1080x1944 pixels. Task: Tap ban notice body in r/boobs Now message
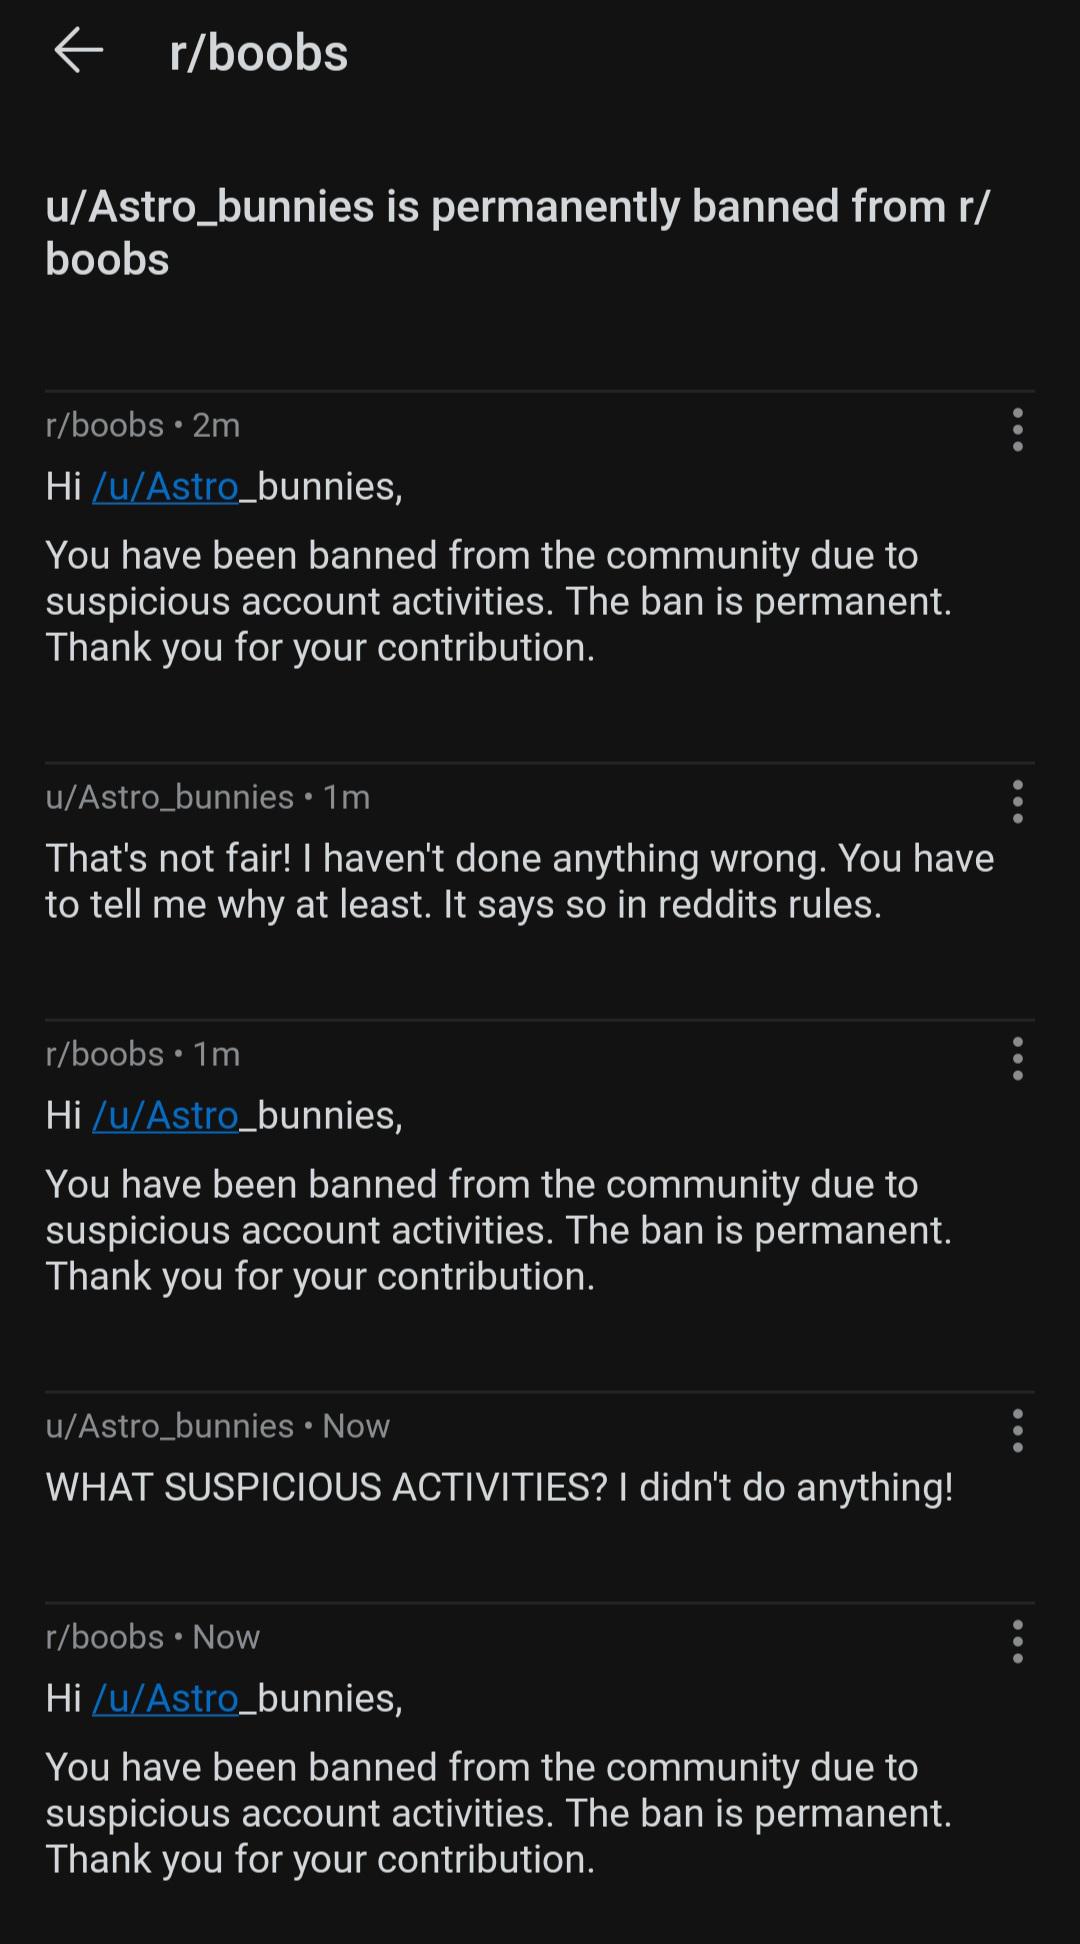pos(498,1814)
